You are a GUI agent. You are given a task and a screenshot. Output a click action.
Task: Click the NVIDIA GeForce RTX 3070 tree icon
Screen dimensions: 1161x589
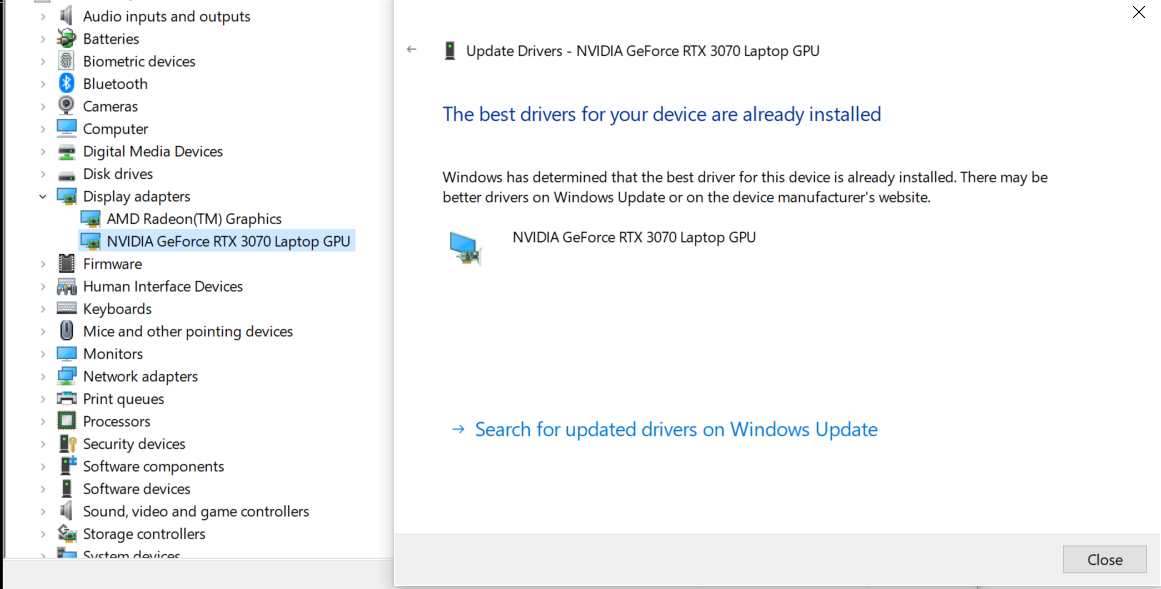[90, 241]
